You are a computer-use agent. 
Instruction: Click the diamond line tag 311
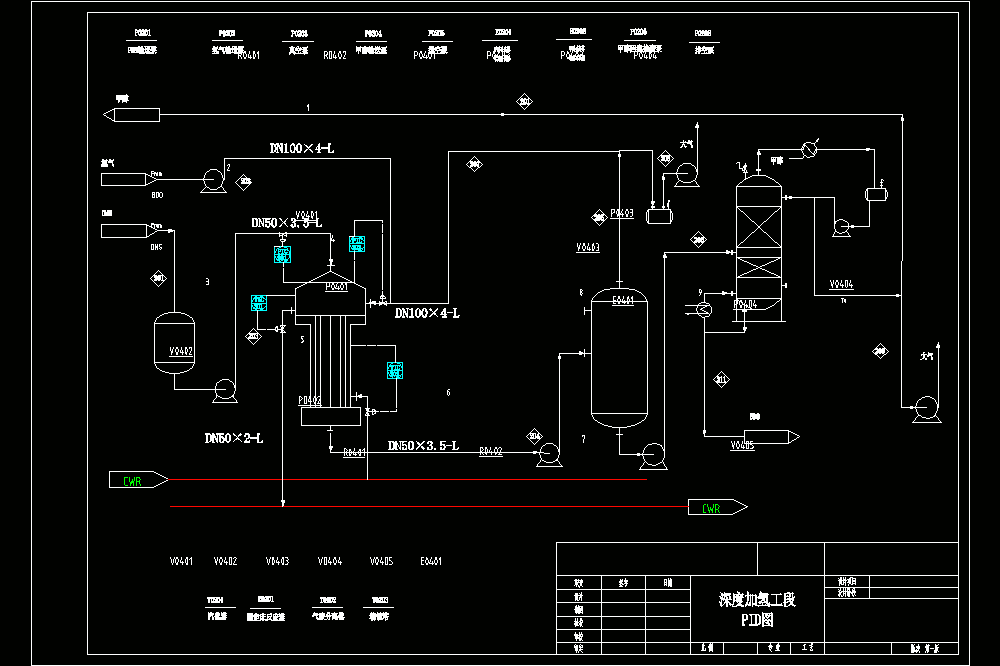pyautogui.click(x=721, y=380)
